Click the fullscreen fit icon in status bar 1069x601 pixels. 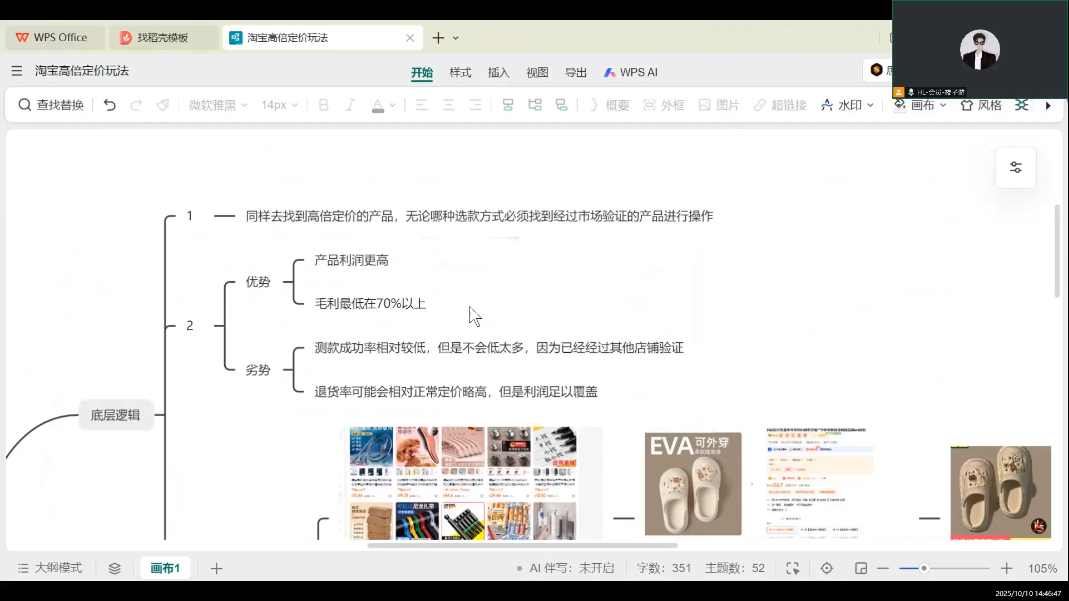792,568
